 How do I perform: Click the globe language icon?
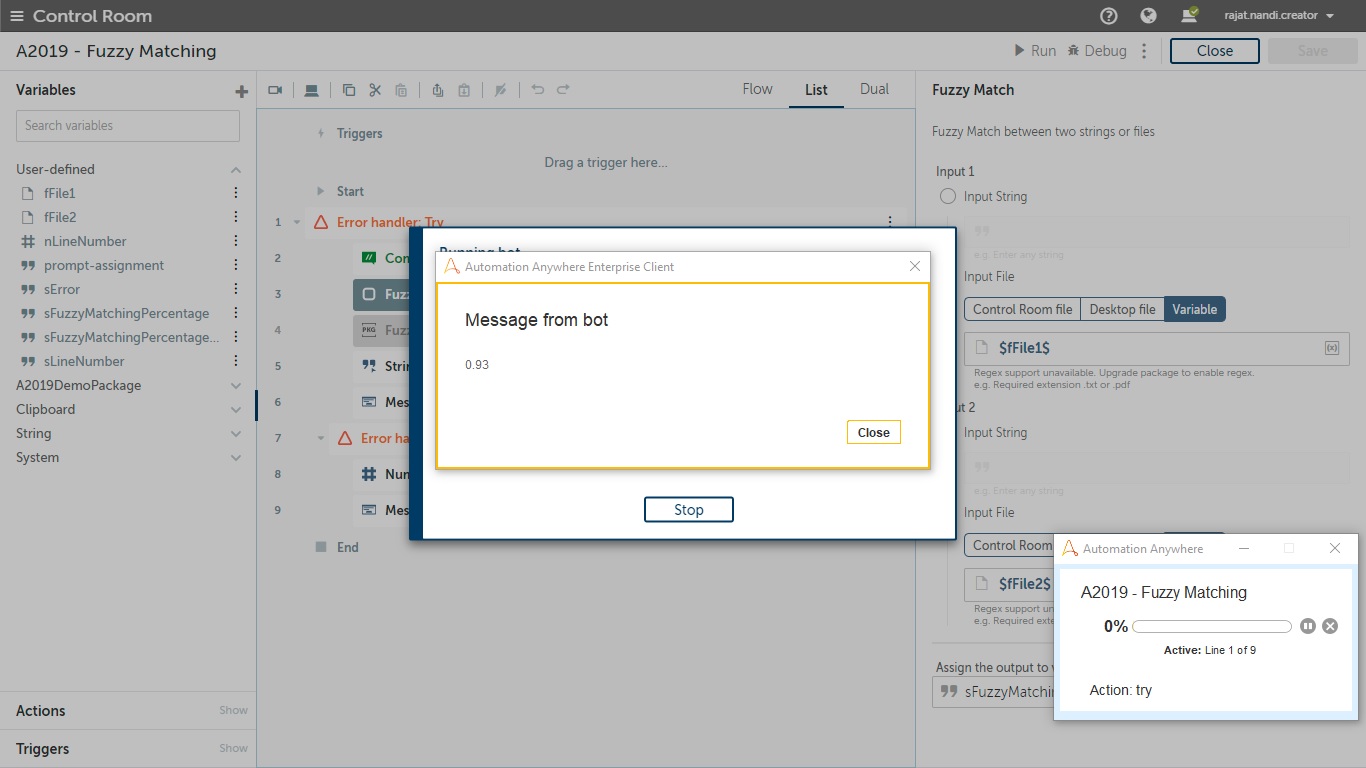pos(1148,16)
